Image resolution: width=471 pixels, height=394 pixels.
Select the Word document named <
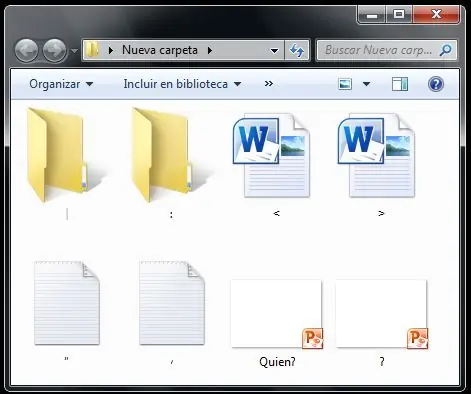coord(272,155)
